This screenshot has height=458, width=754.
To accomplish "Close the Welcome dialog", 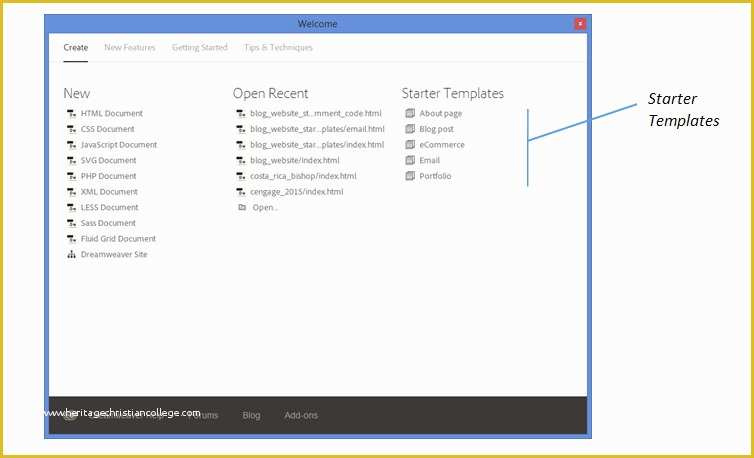I will [x=580, y=24].
